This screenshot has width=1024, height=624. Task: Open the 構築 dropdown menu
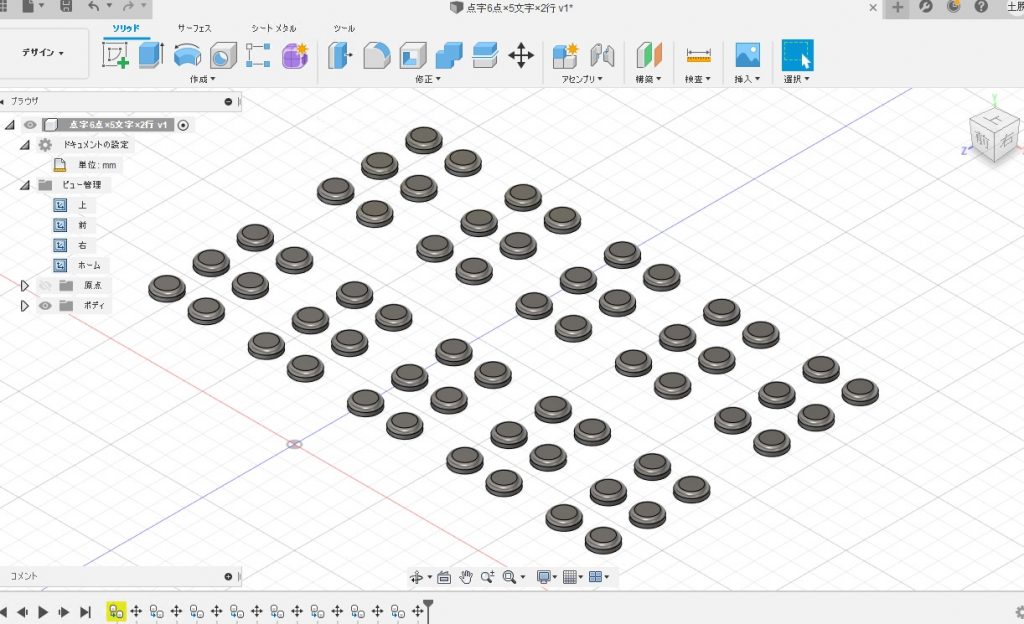point(648,79)
